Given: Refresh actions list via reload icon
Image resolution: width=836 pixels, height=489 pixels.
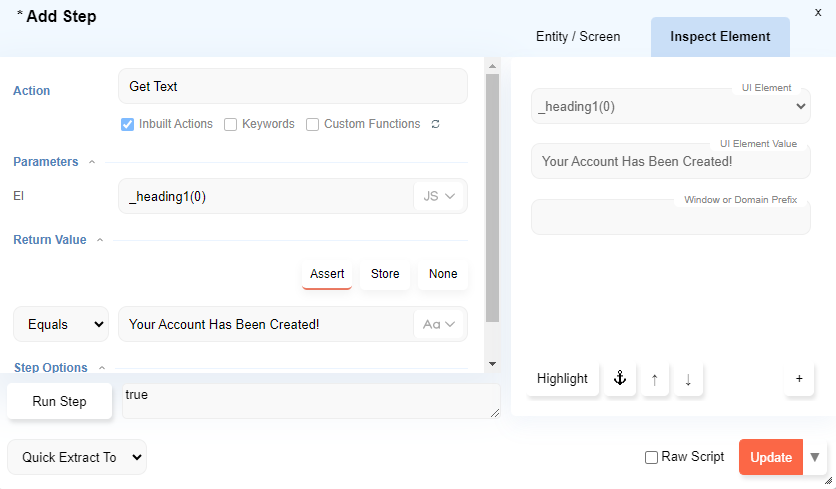Looking at the screenshot, I should pos(435,125).
